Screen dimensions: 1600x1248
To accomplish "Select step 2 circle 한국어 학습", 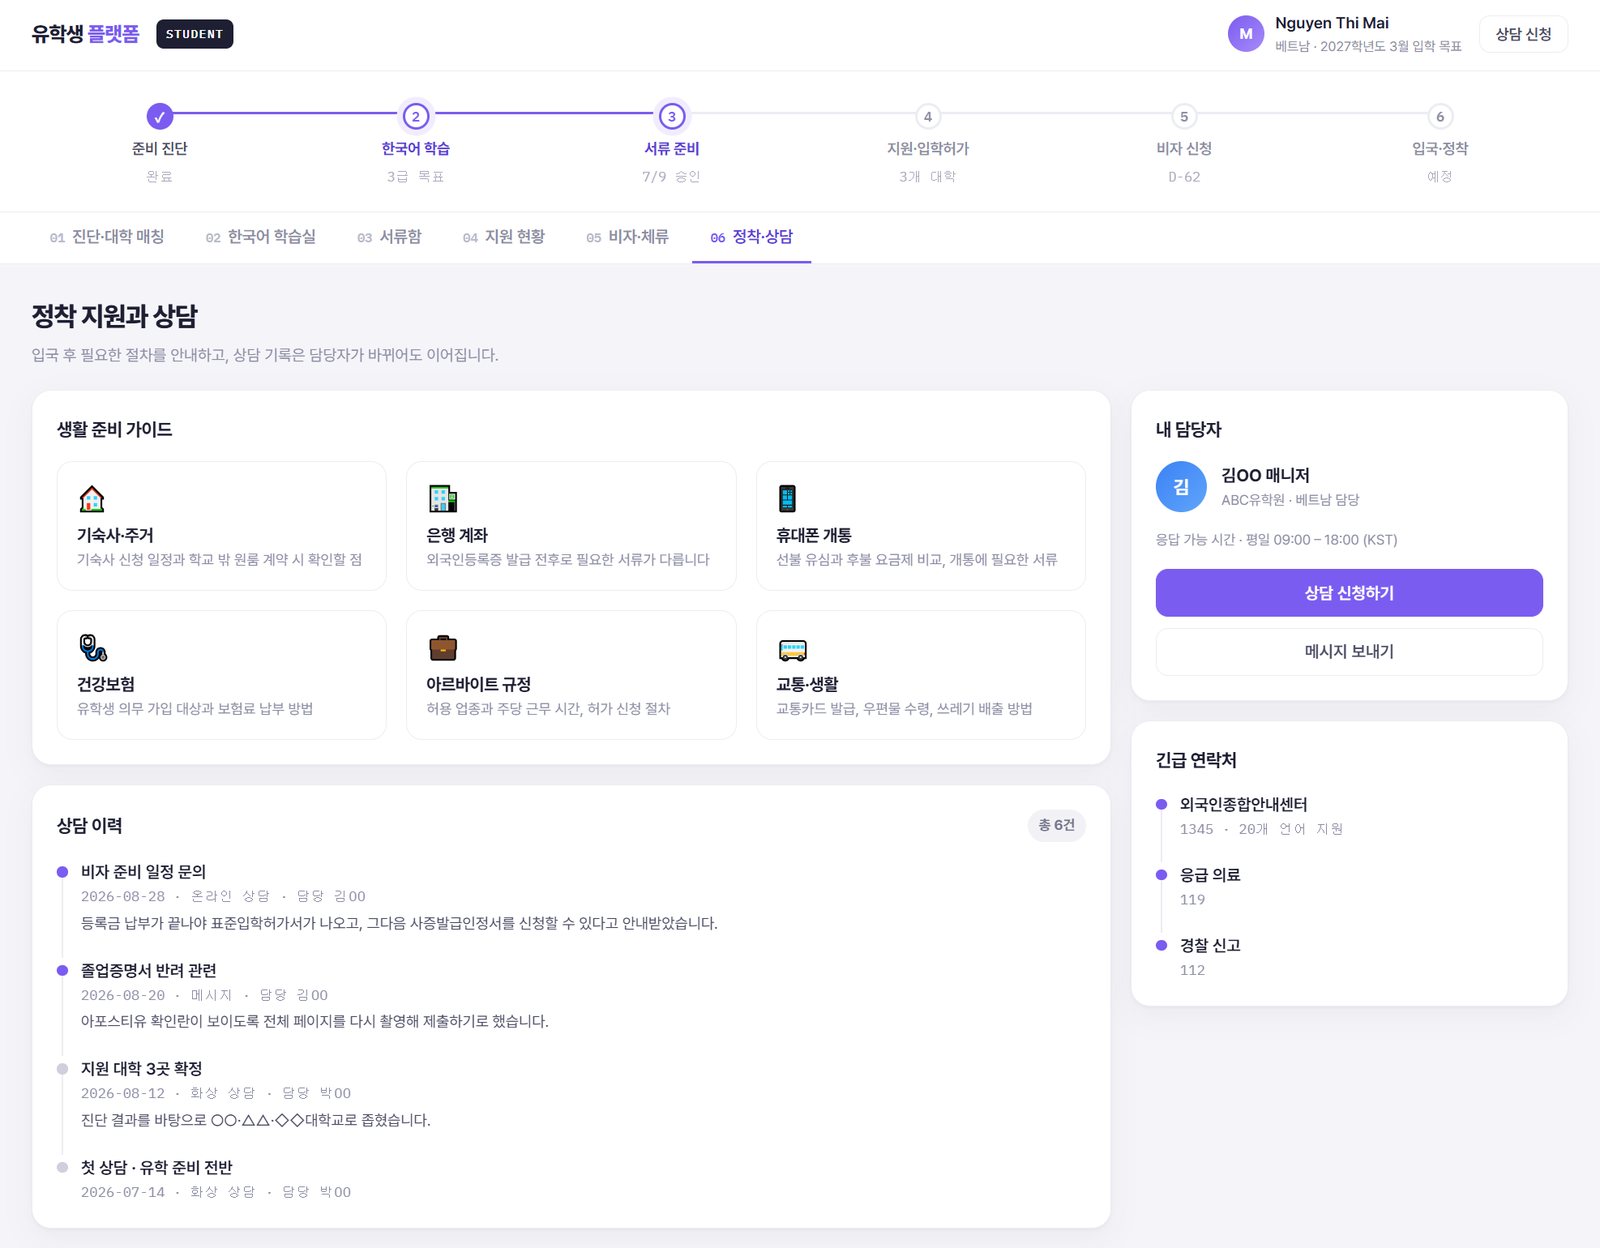I will click(x=416, y=116).
